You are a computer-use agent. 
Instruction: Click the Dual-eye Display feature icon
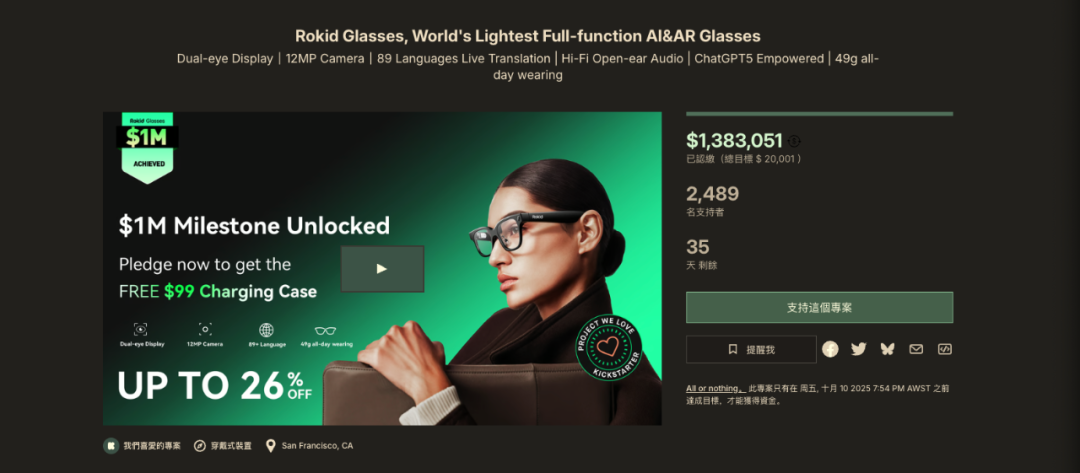[140, 329]
